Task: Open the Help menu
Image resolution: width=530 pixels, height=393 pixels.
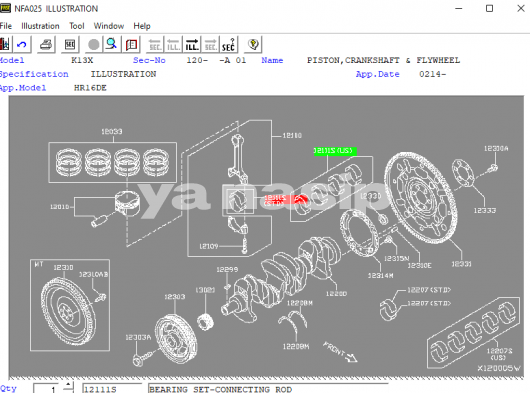Action: tap(142, 26)
